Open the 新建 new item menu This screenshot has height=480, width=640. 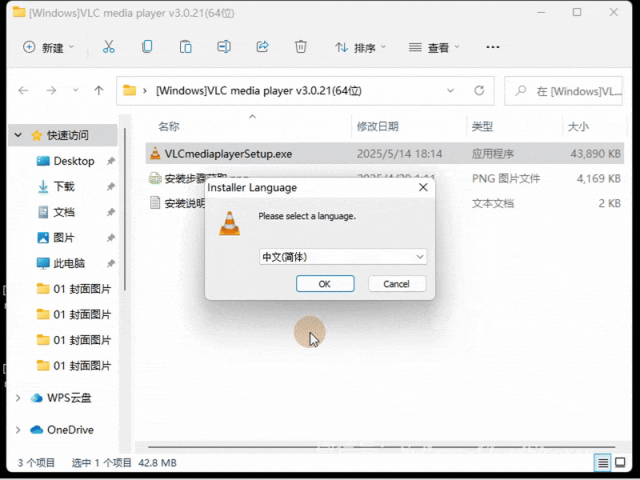point(48,47)
